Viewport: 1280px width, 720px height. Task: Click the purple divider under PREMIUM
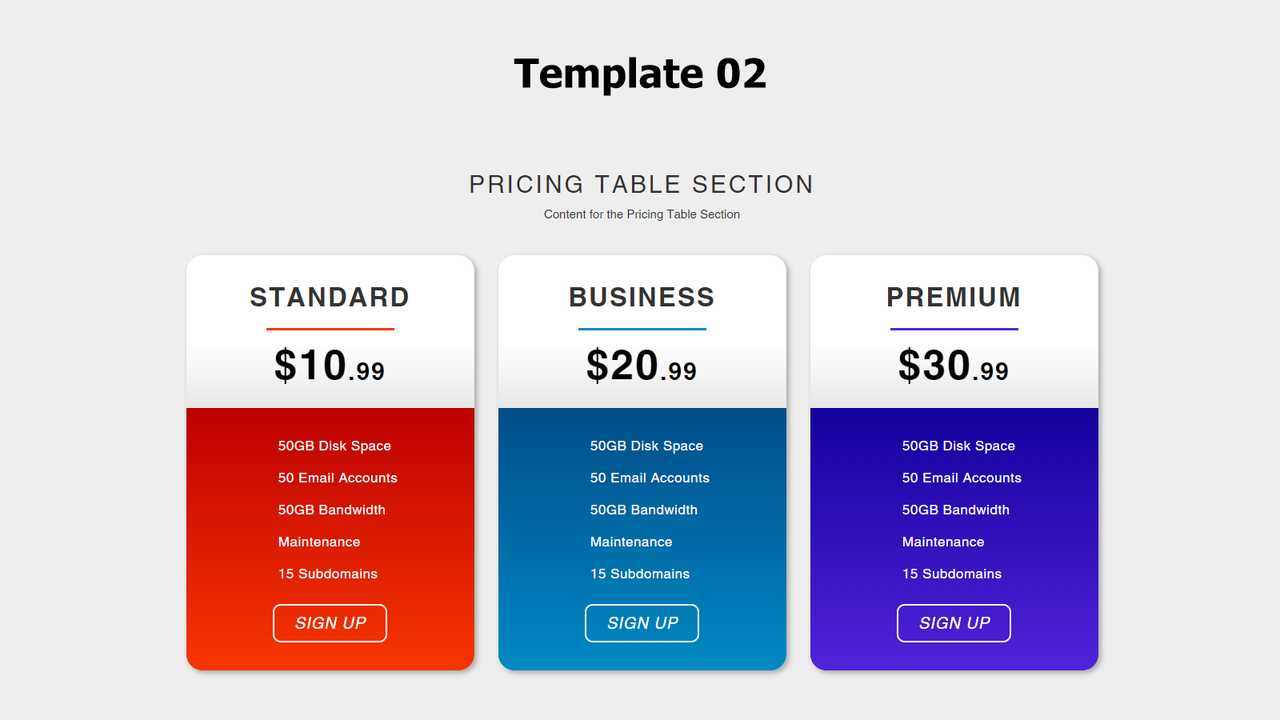[x=954, y=326]
